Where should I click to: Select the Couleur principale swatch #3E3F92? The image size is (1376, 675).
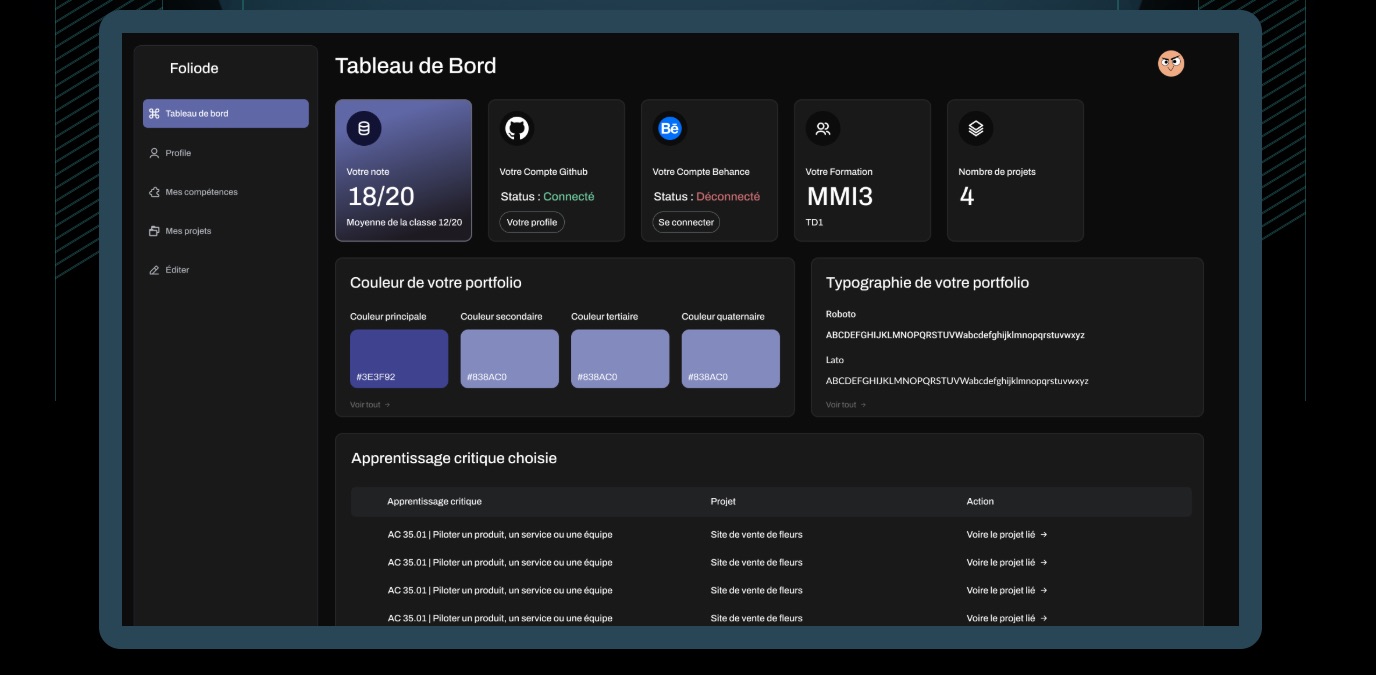(x=399, y=358)
